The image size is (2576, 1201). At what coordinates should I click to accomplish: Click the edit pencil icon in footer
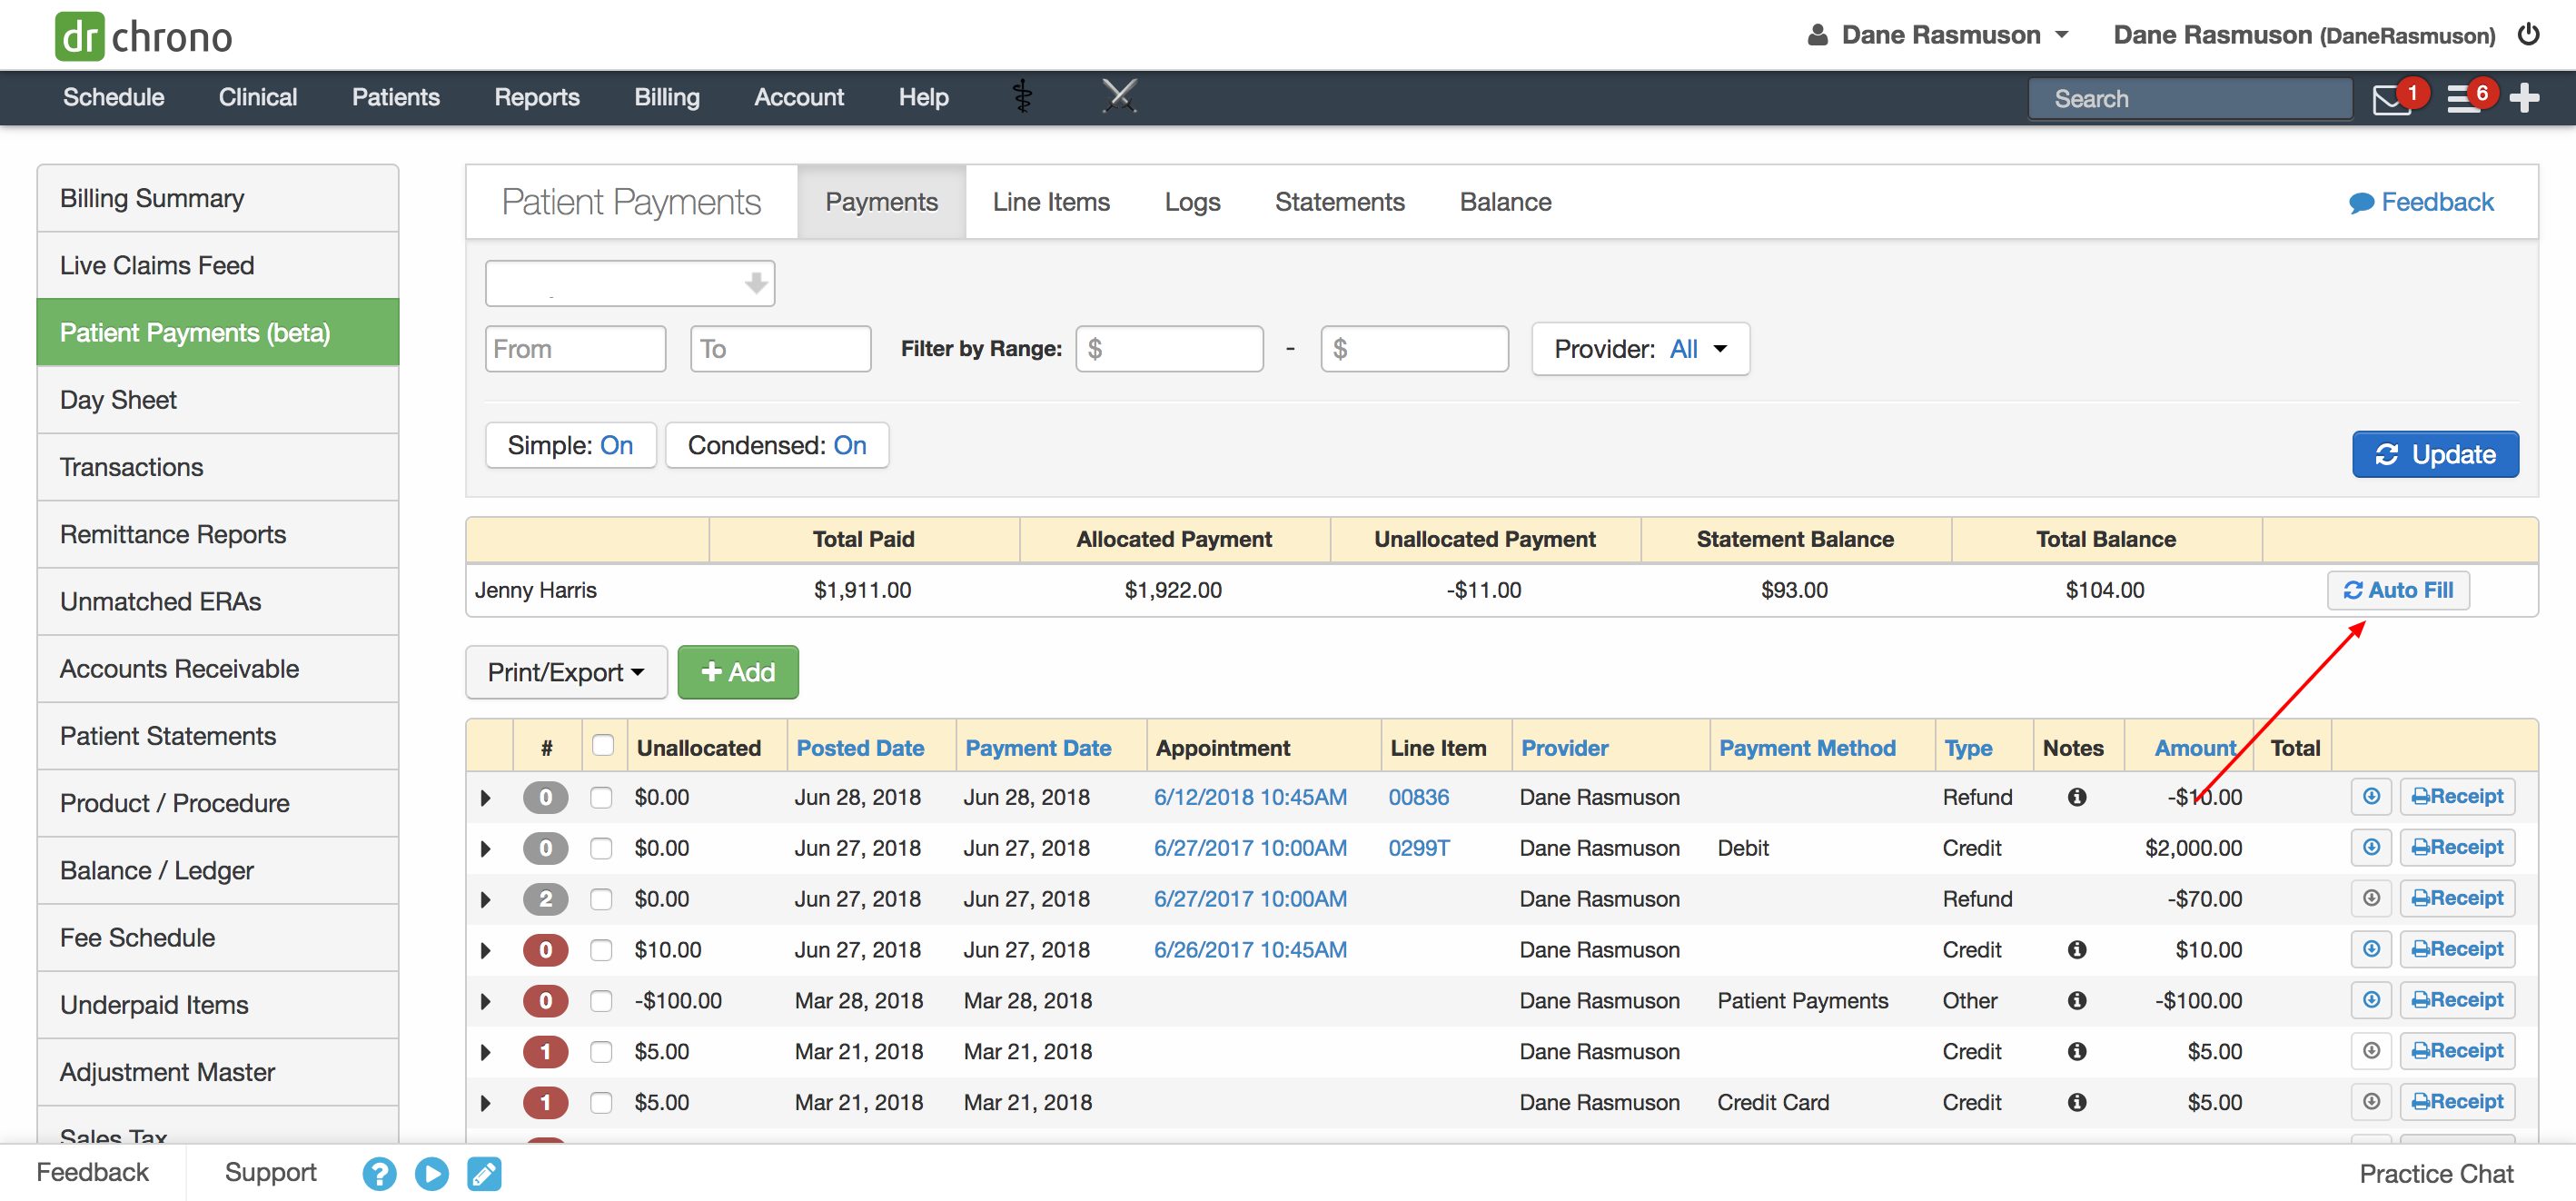tap(484, 1173)
